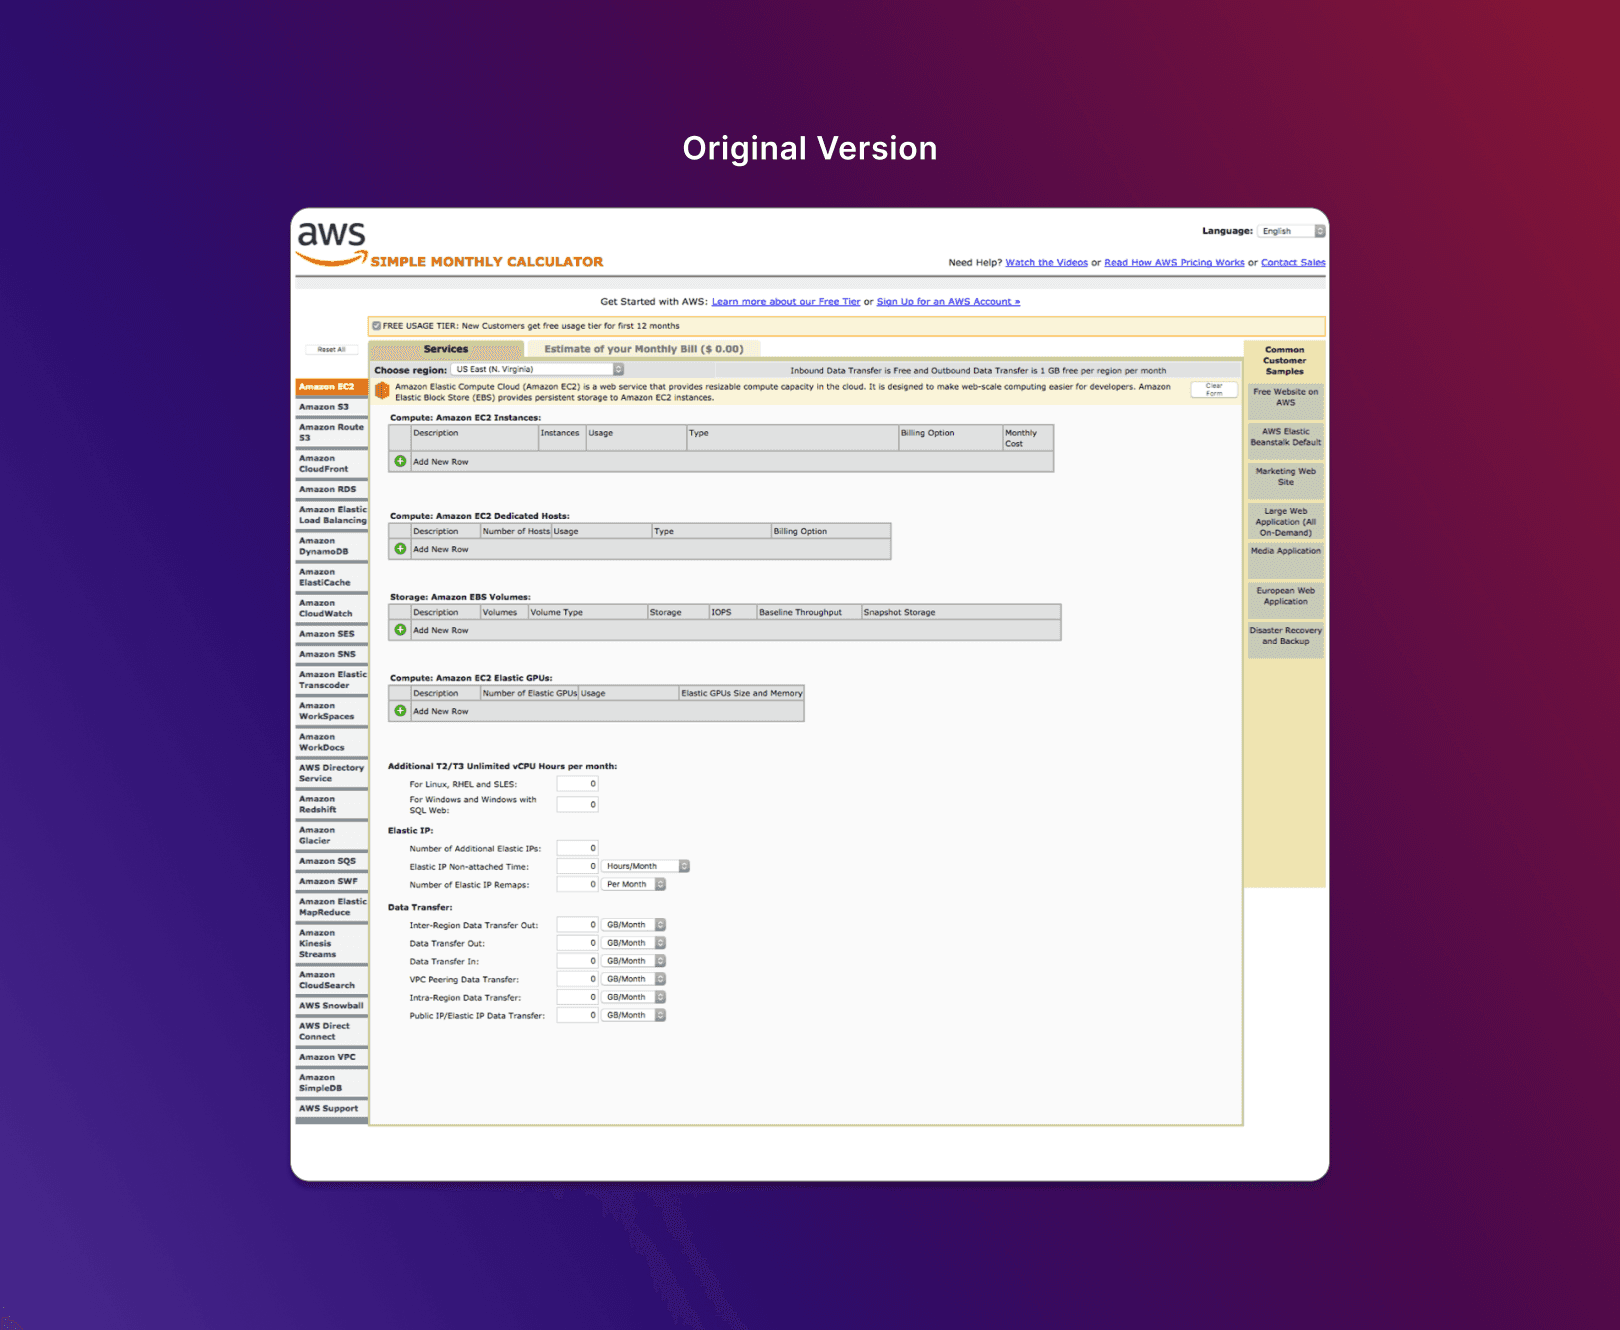The image size is (1620, 1330).
Task: Click green plus icon under EC2 Dedicated Hosts
Action: pos(400,549)
